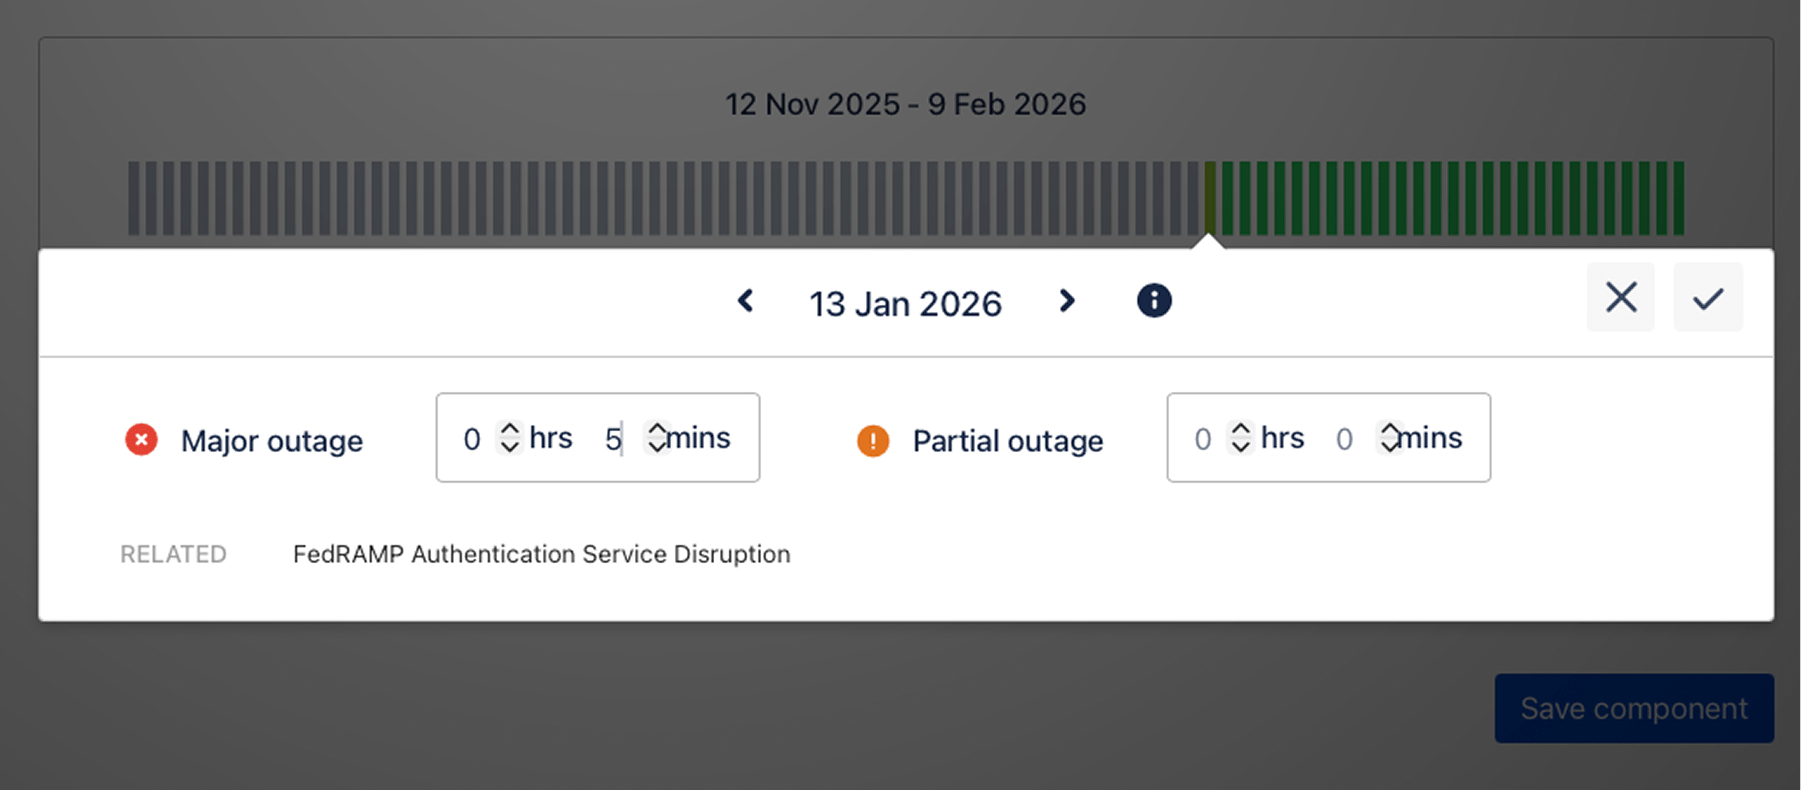This screenshot has width=1801, height=790.
Task: Decrement the Major outage minutes stepper
Action: pyautogui.click(x=657, y=448)
